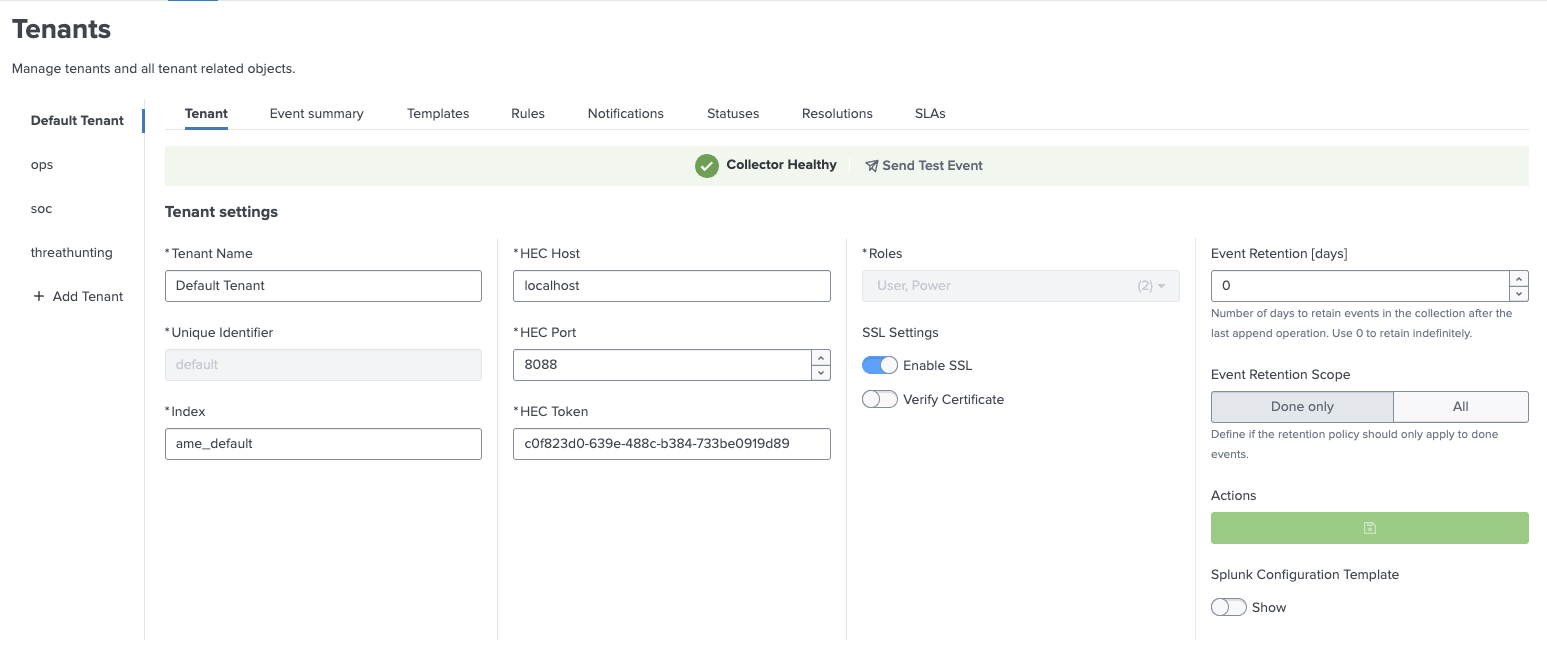Image resolution: width=1547 pixels, height=646 pixels.
Task: Enable the Verify Certificate toggle
Action: pos(879,399)
